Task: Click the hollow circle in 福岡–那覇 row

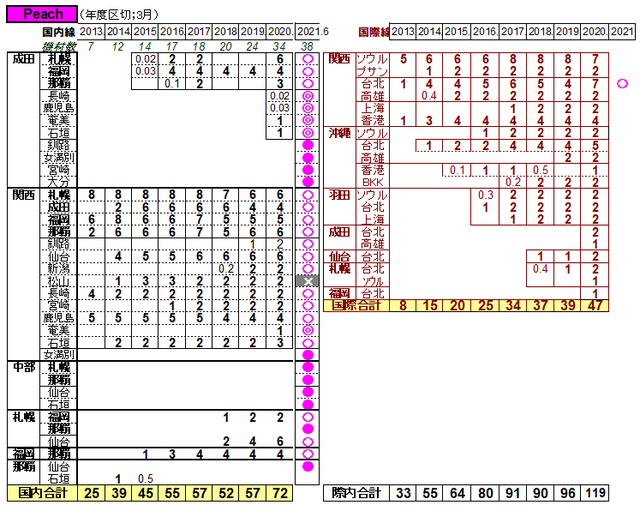Action: click(308, 454)
